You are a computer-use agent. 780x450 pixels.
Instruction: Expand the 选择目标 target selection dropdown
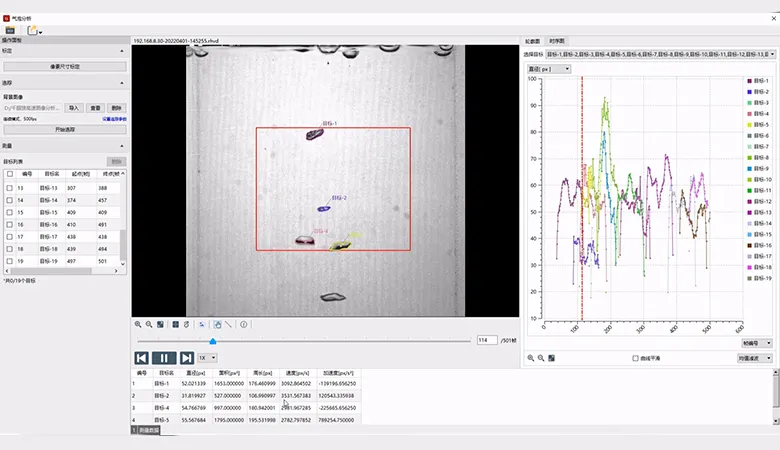(774, 53)
